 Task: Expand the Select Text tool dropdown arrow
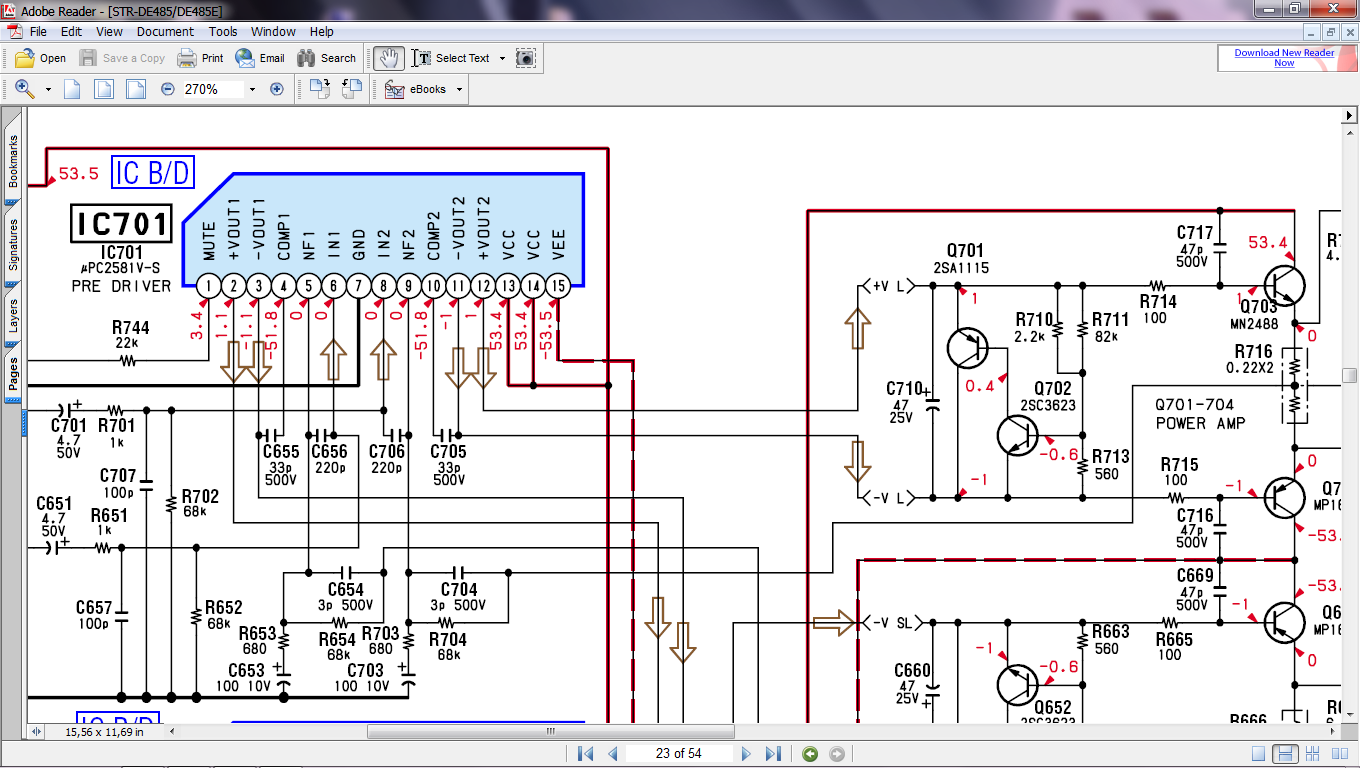pyautogui.click(x=502, y=58)
